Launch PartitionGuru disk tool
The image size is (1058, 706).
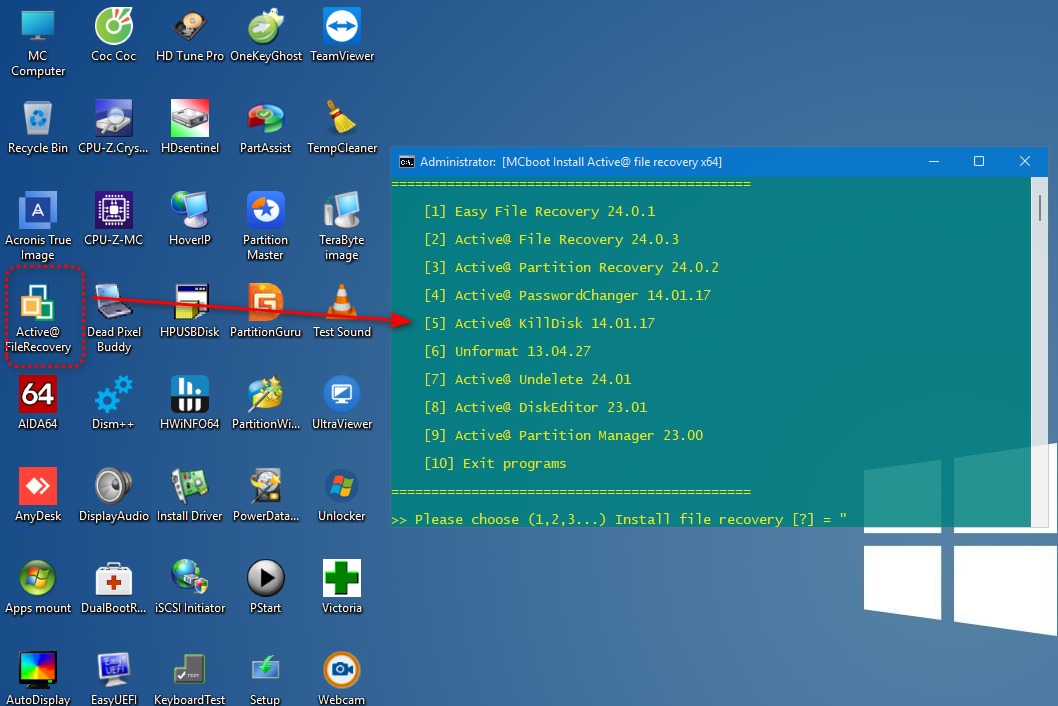pyautogui.click(x=265, y=305)
